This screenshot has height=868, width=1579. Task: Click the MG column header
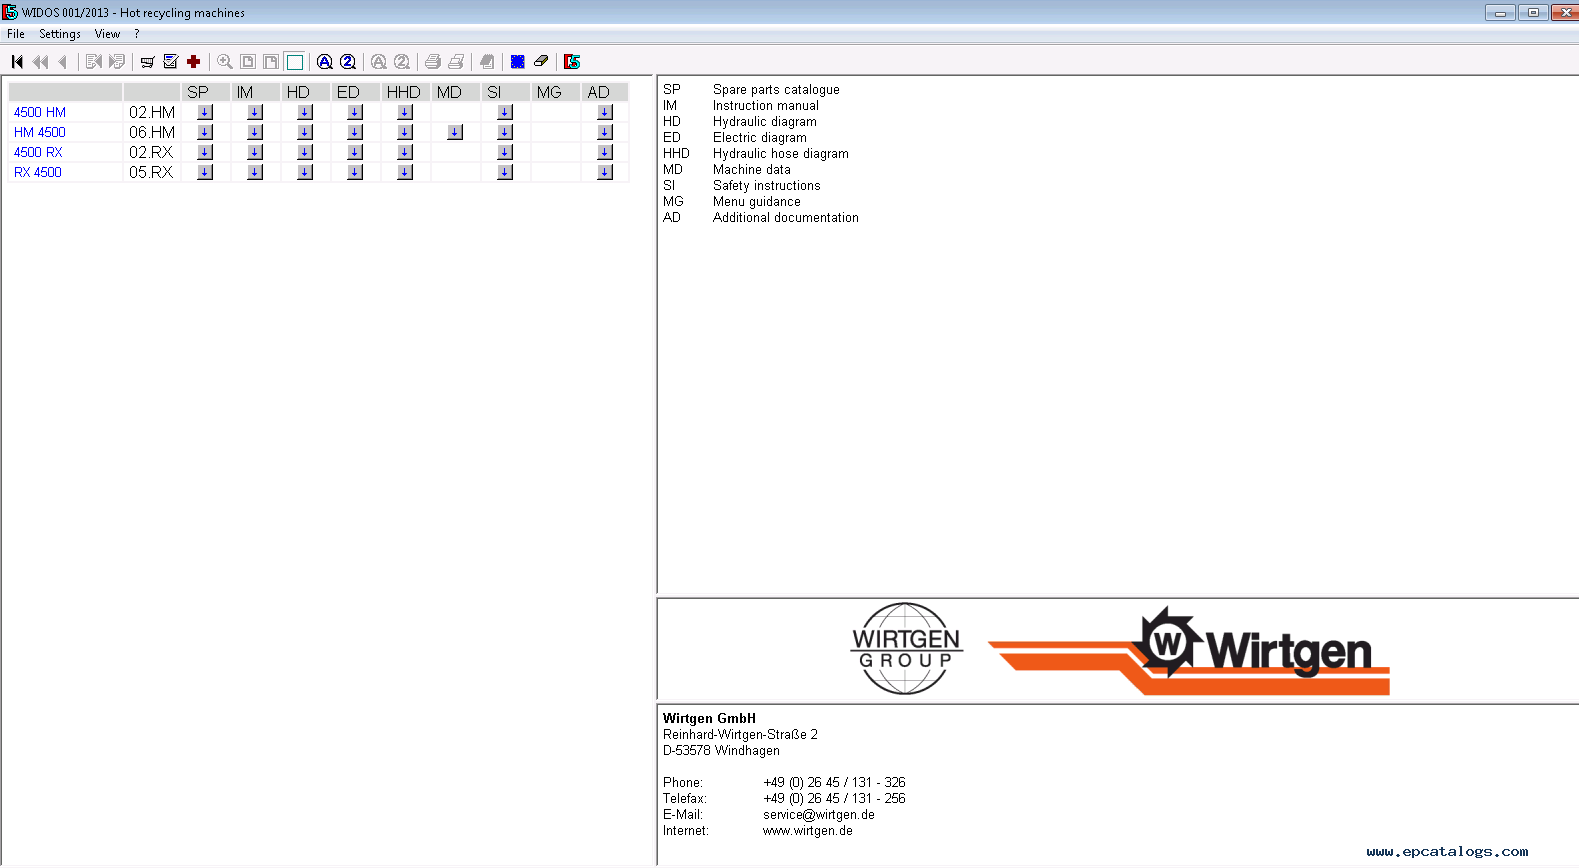click(x=555, y=92)
